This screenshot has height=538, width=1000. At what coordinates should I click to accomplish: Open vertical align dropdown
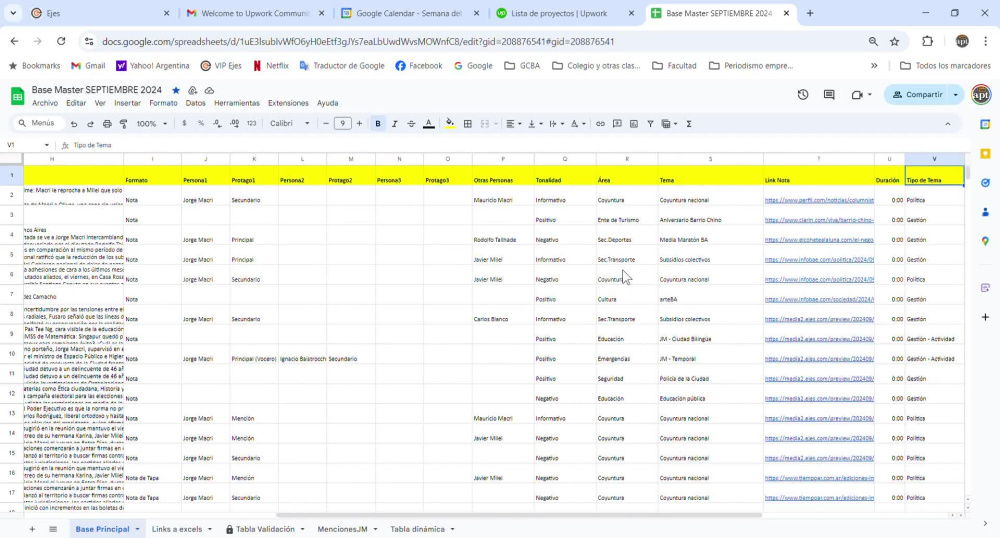[535, 124]
